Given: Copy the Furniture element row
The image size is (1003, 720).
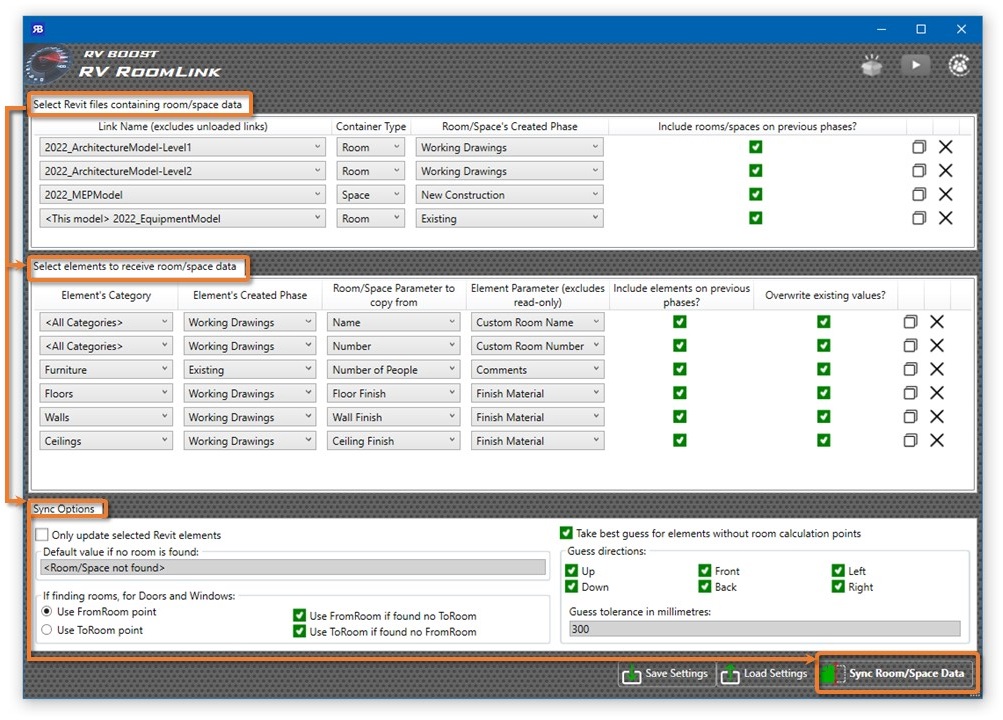Looking at the screenshot, I should point(910,369).
